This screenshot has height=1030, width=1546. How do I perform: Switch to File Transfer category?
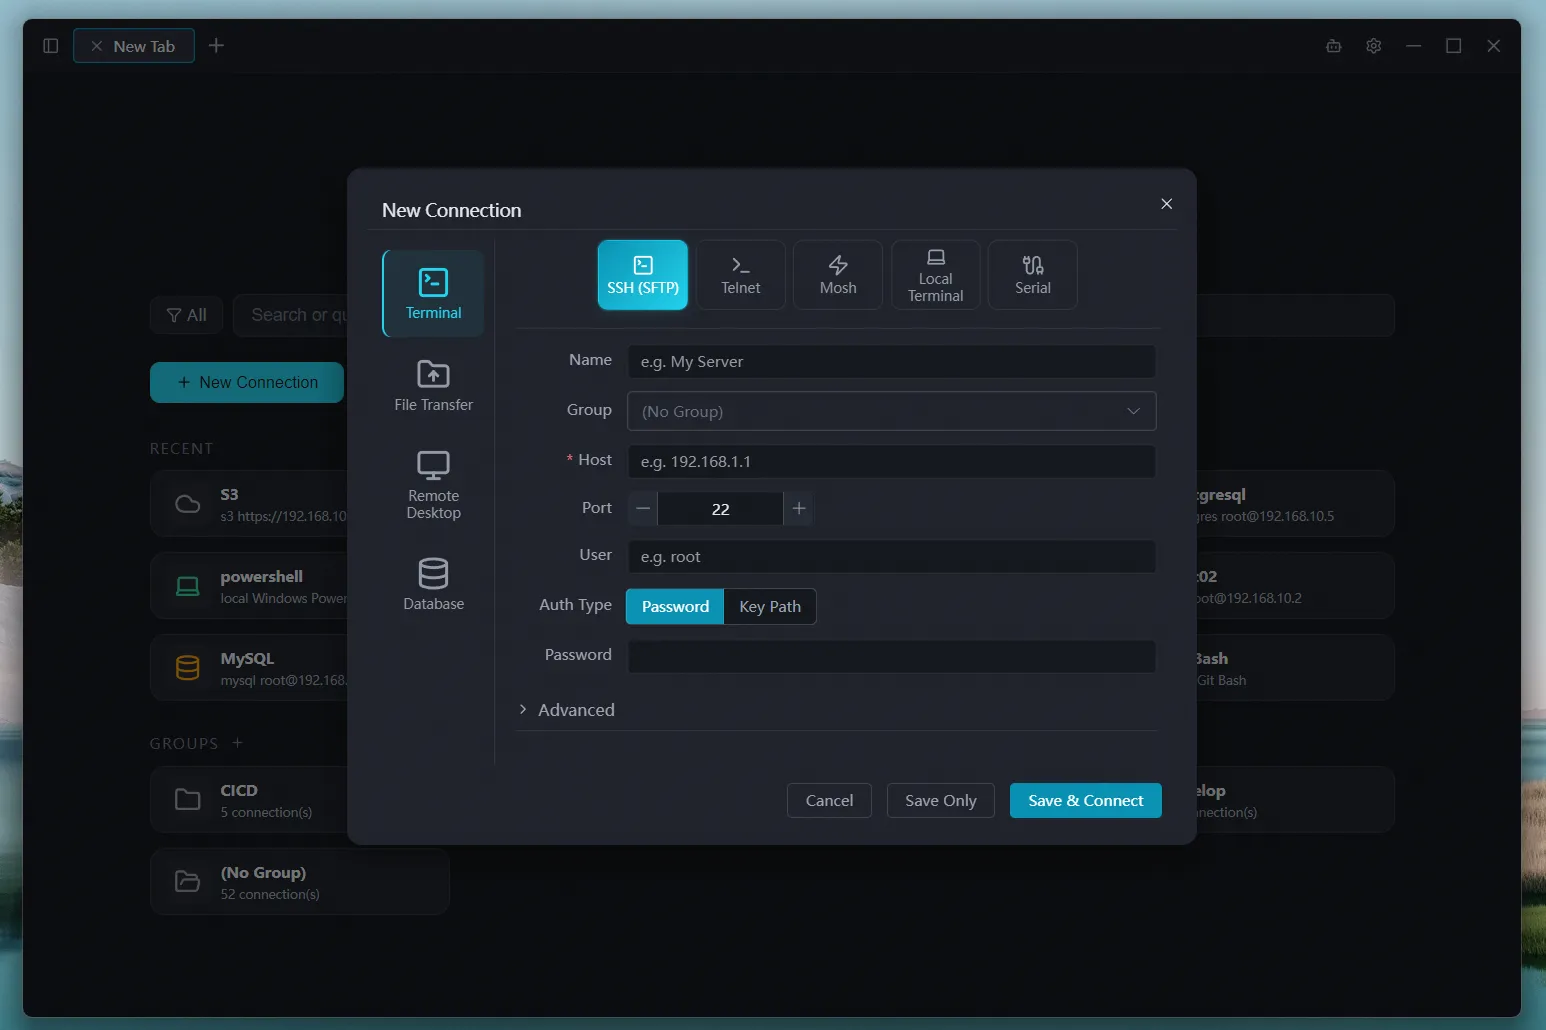[x=433, y=385]
